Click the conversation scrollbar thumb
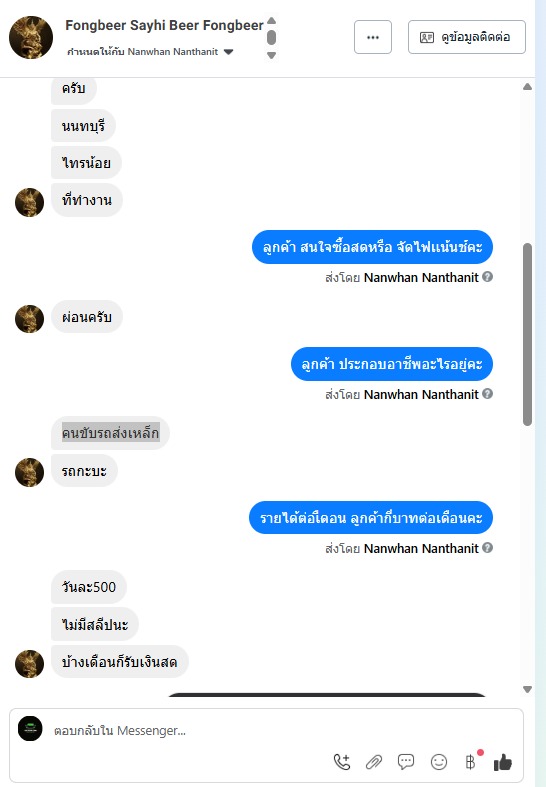 (527, 335)
